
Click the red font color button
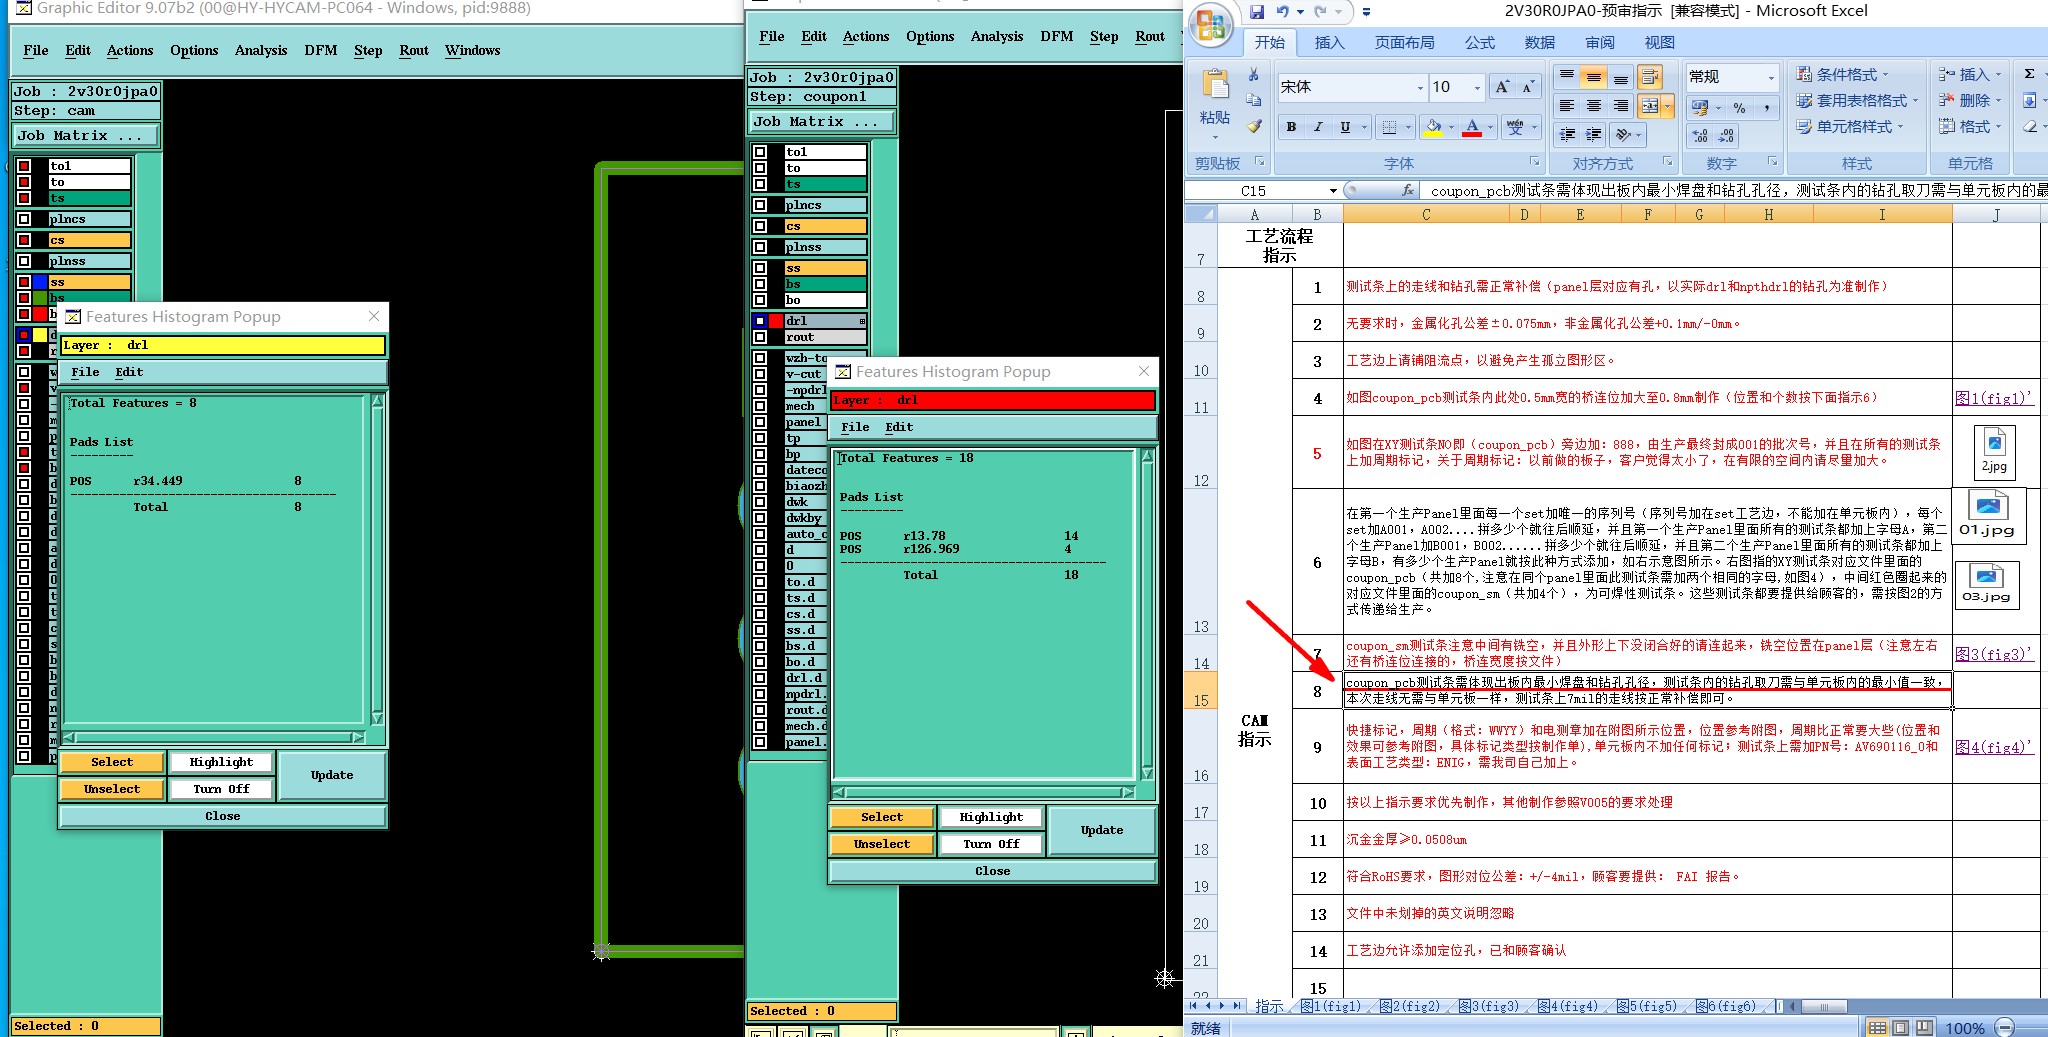click(1472, 127)
